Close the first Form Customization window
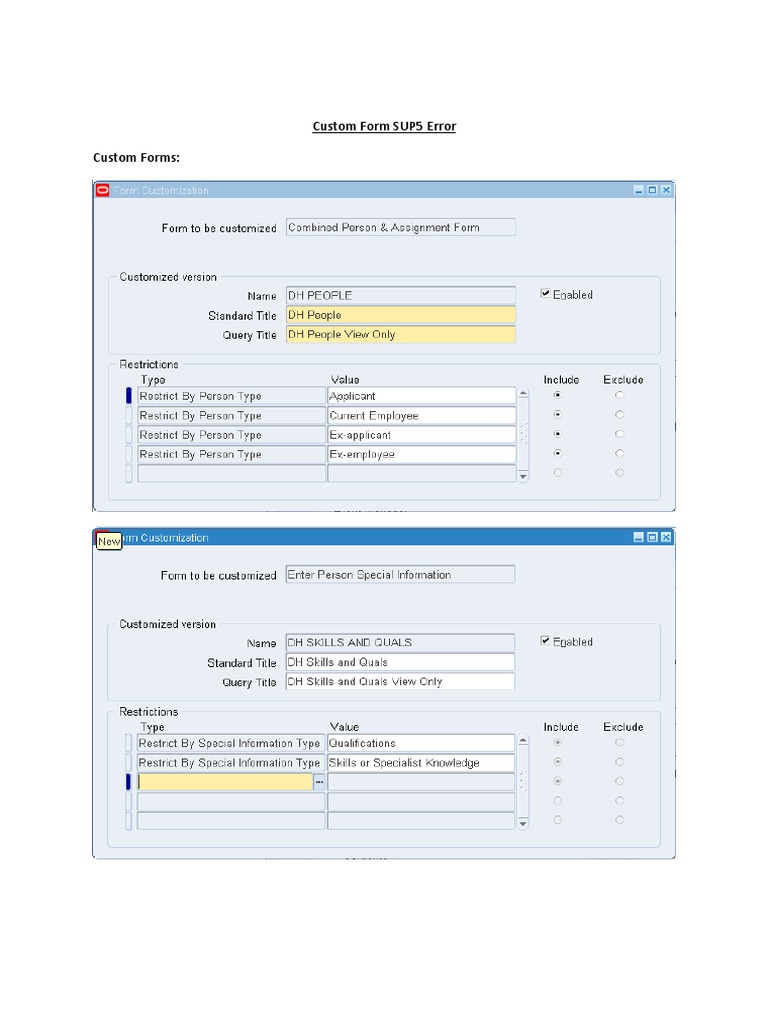Image resolution: width=768 pixels, height=1024 pixels. click(666, 190)
